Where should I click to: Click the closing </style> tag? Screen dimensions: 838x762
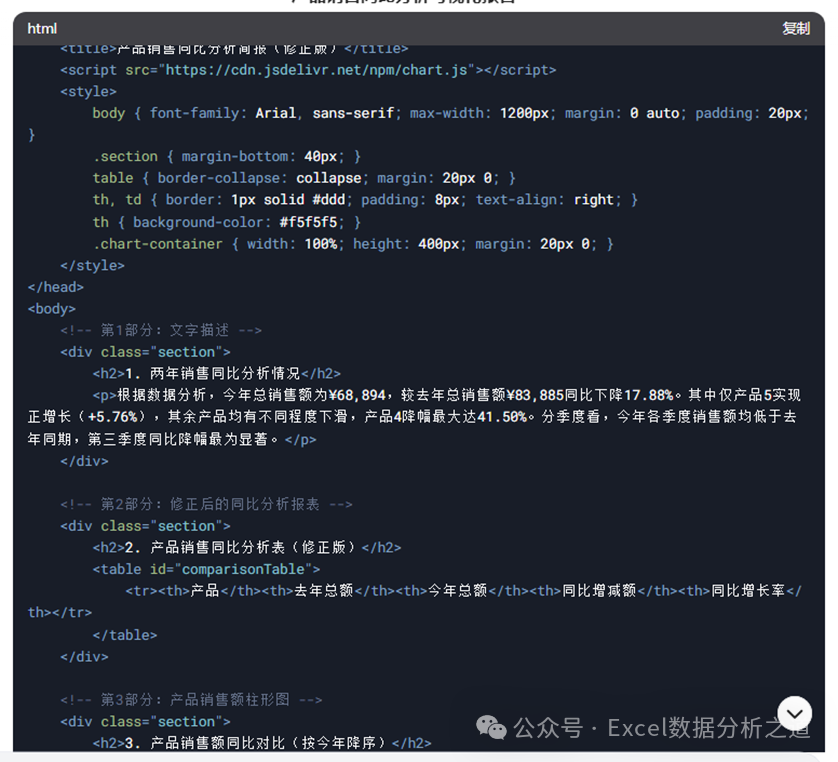[x=92, y=266]
